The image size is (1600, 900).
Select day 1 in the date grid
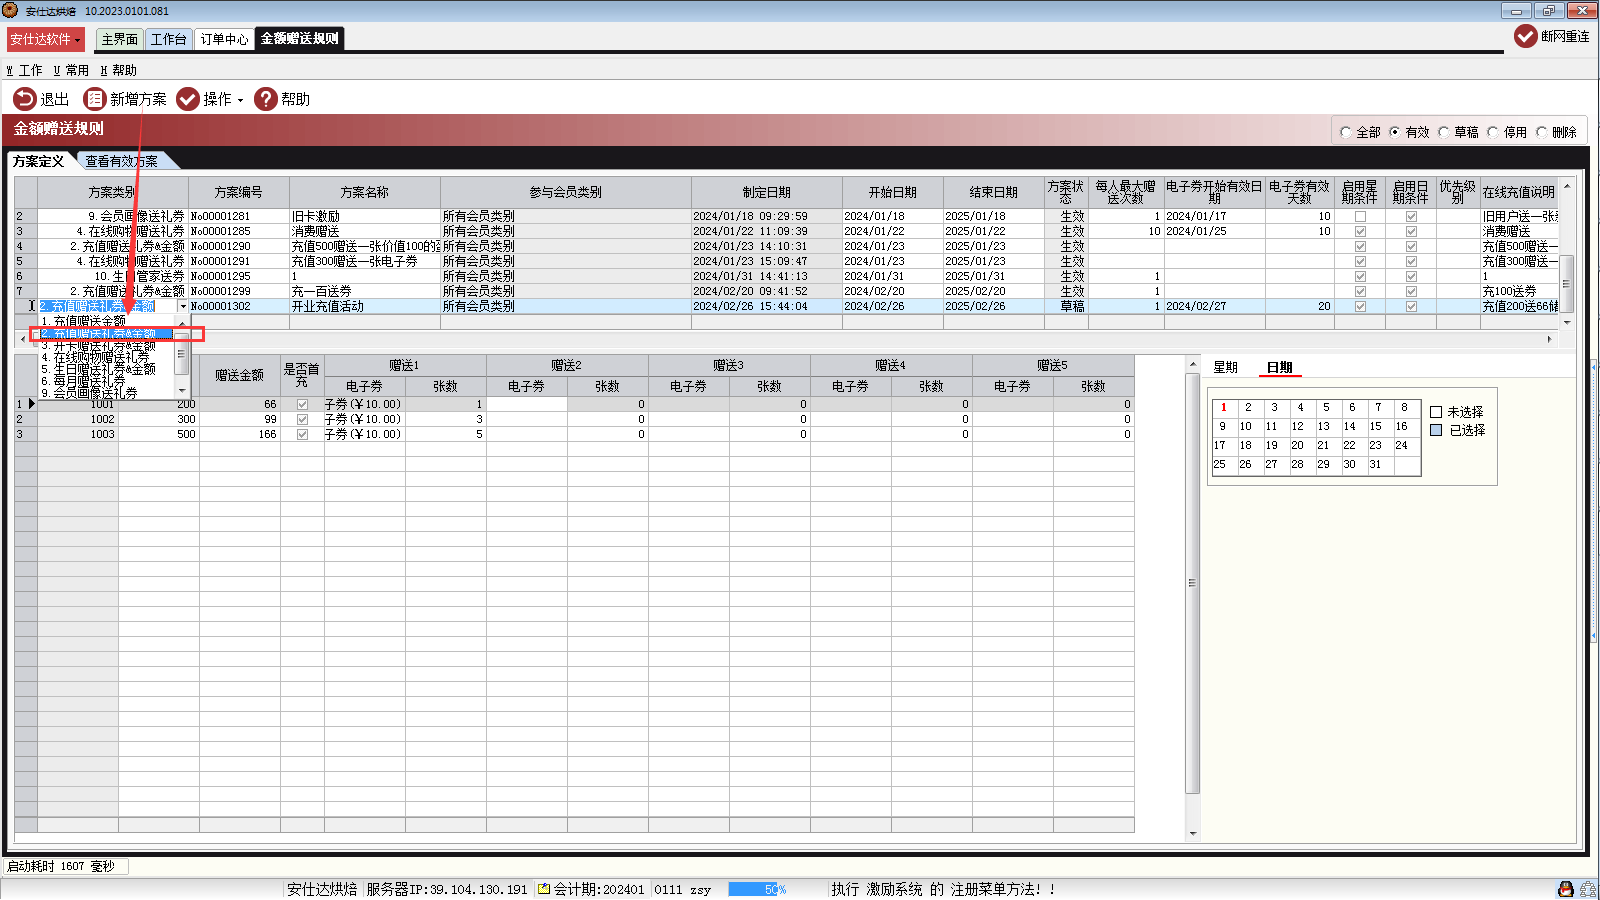point(1224,407)
